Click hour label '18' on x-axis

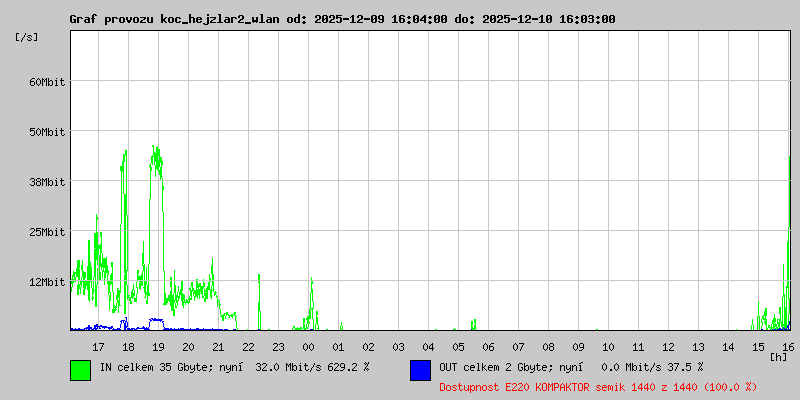(129, 347)
